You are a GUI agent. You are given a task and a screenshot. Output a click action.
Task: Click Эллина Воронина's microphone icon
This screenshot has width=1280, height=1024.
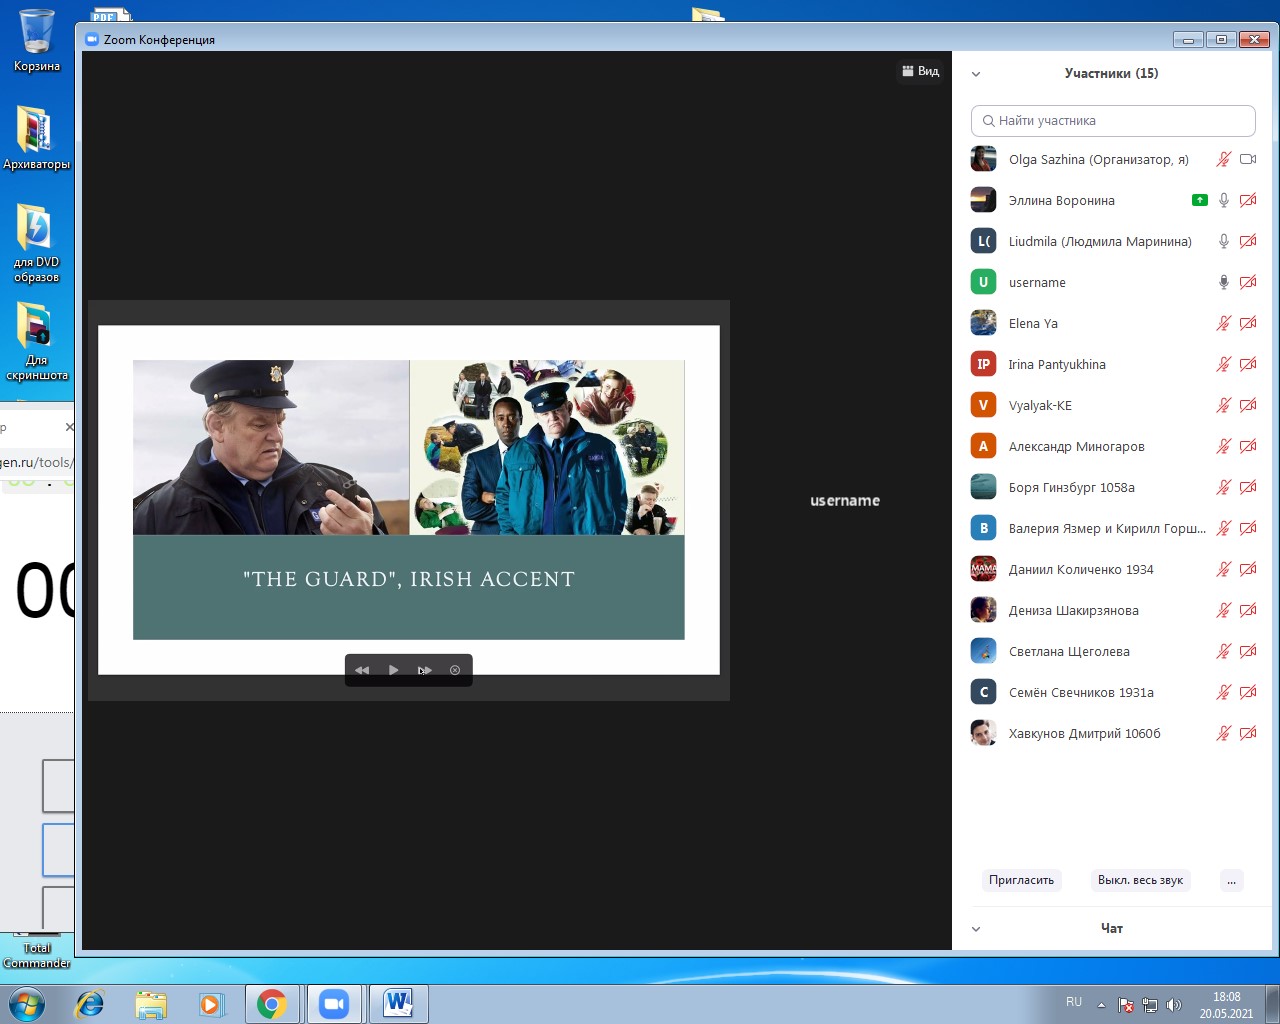tap(1223, 200)
